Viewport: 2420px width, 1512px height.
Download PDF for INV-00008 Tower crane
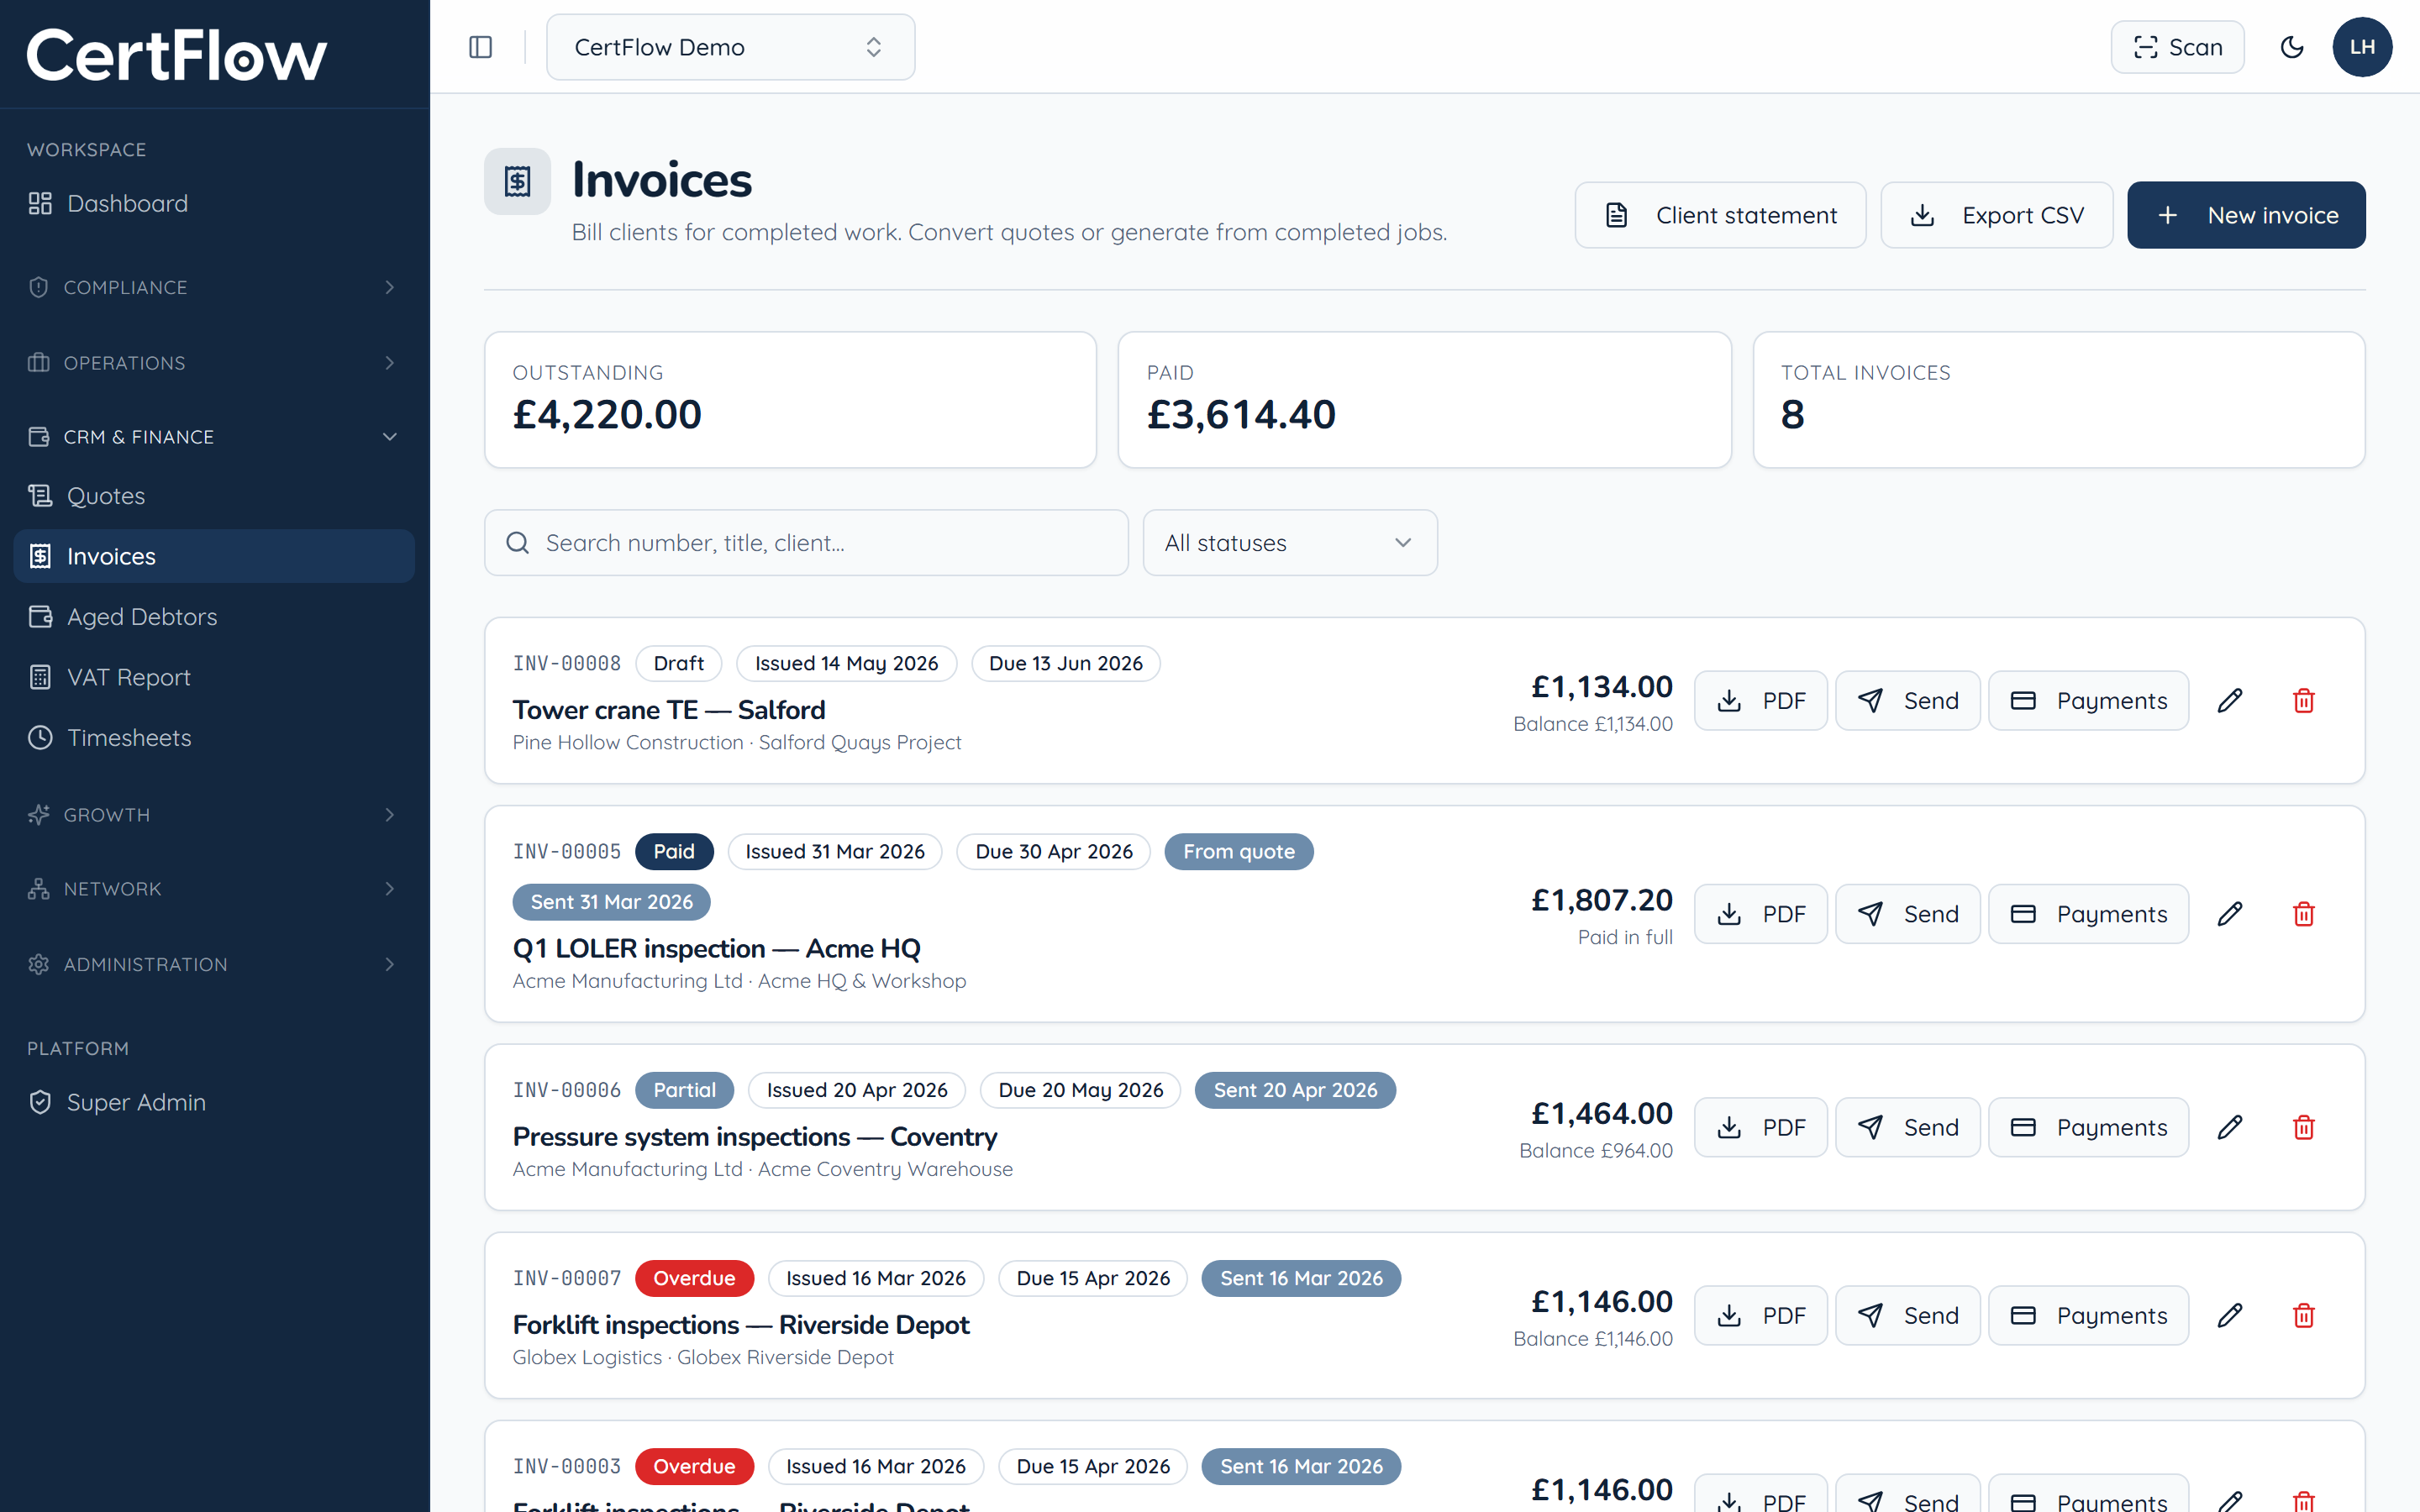click(x=1760, y=700)
